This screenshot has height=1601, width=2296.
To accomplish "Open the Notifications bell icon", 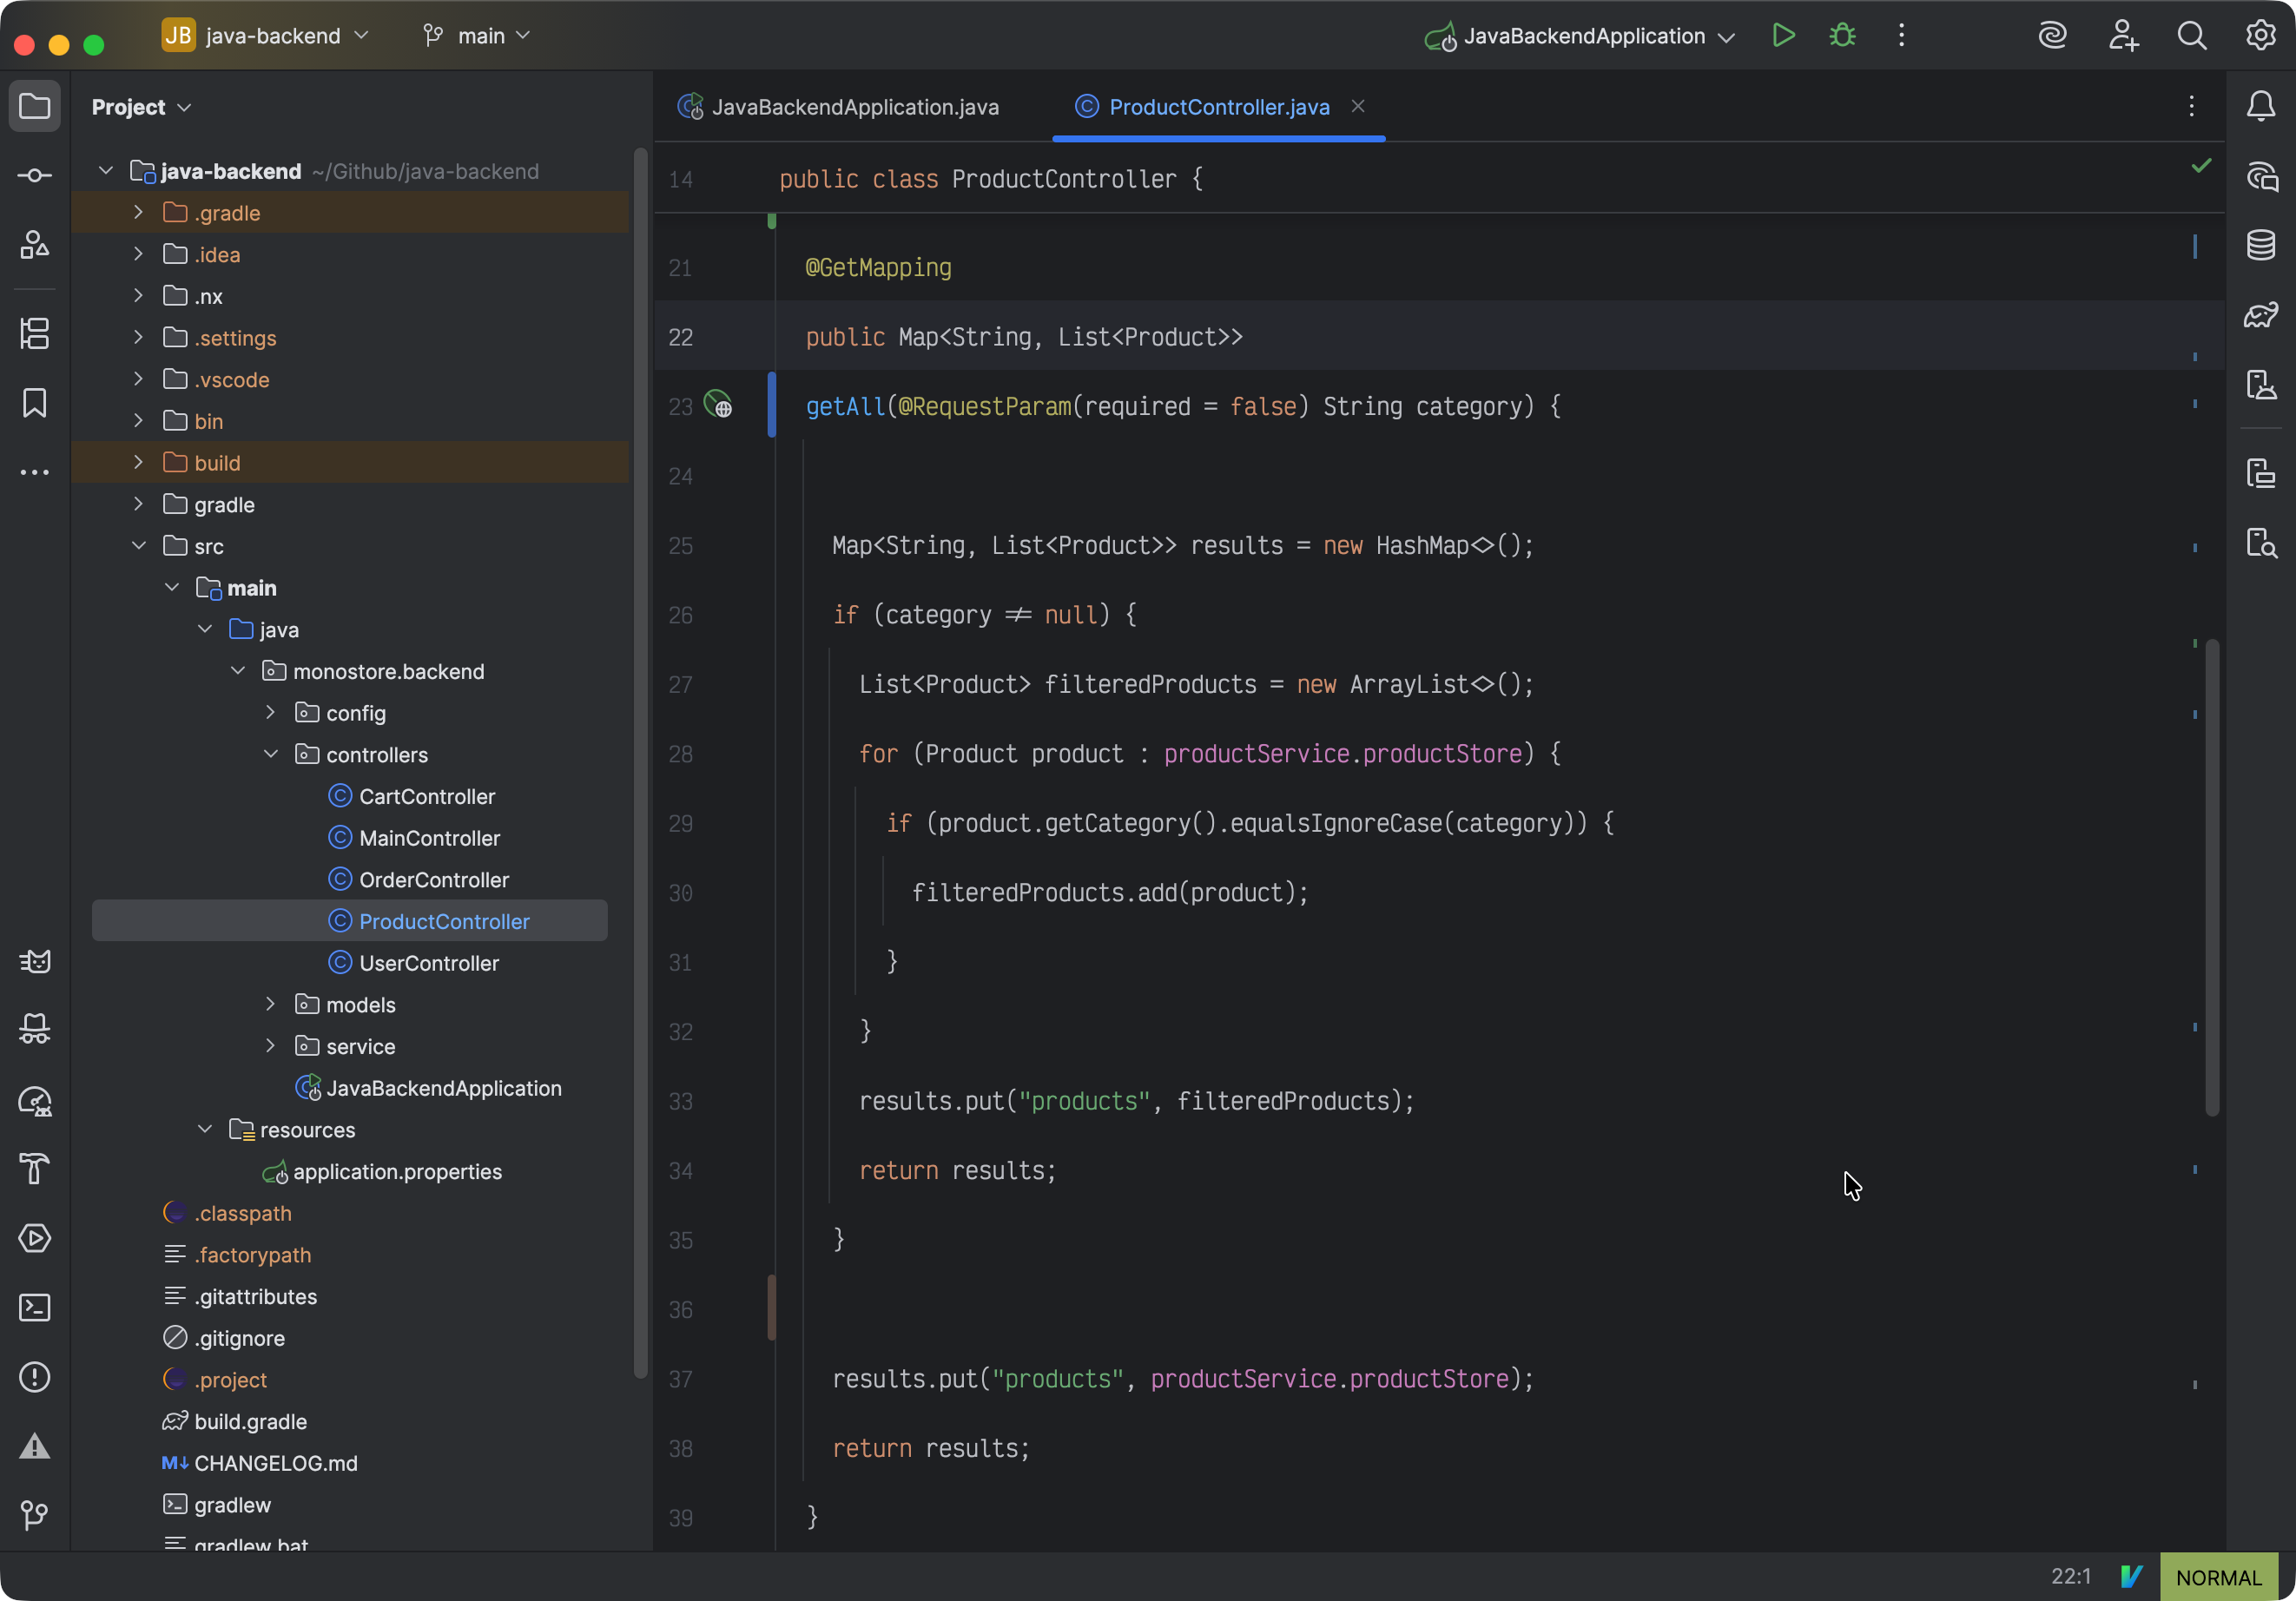I will click(x=2261, y=106).
